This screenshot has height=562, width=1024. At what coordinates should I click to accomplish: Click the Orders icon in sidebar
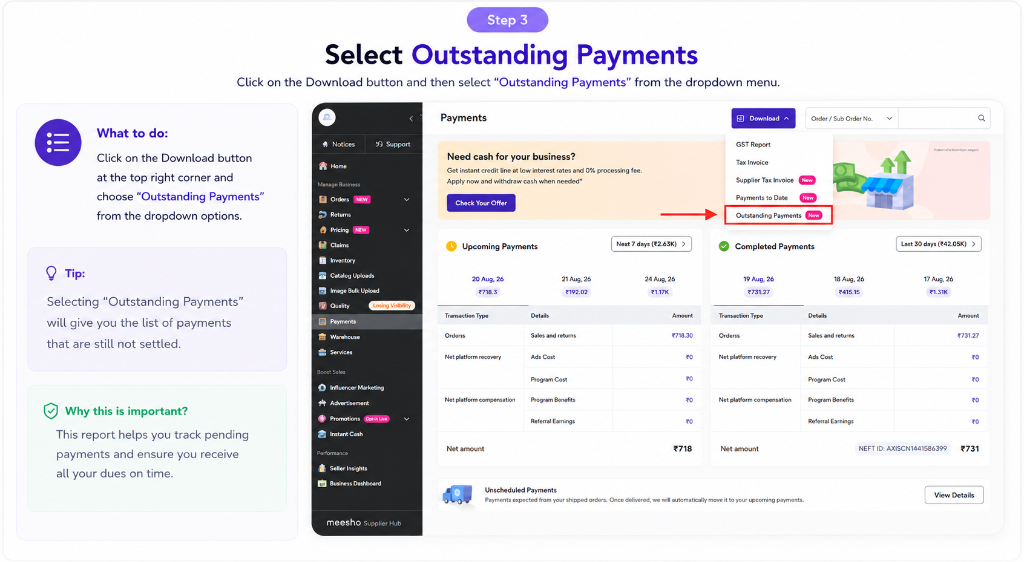point(322,199)
